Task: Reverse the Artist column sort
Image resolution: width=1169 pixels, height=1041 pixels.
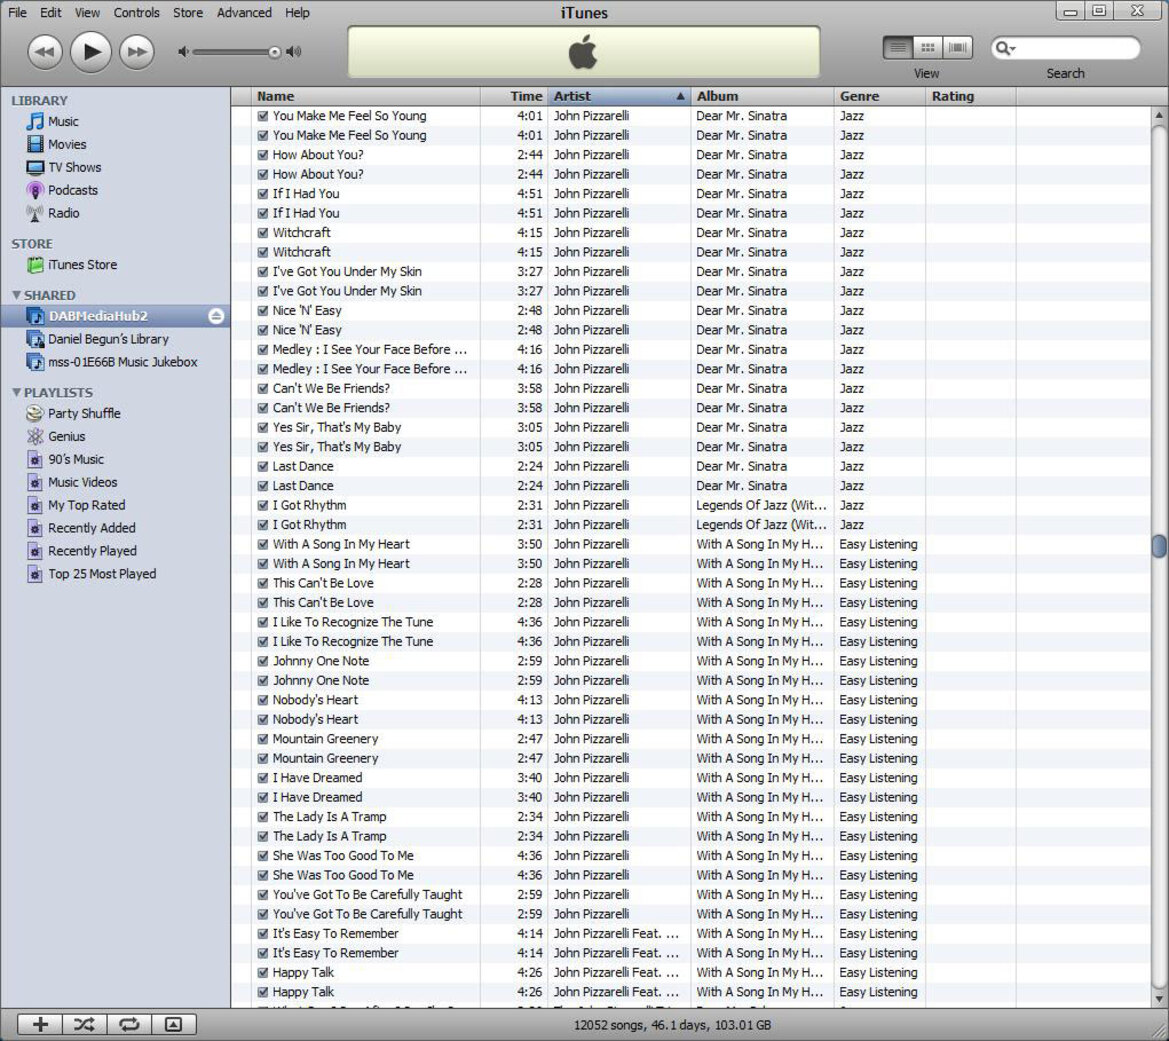Action: pyautogui.click(x=619, y=96)
